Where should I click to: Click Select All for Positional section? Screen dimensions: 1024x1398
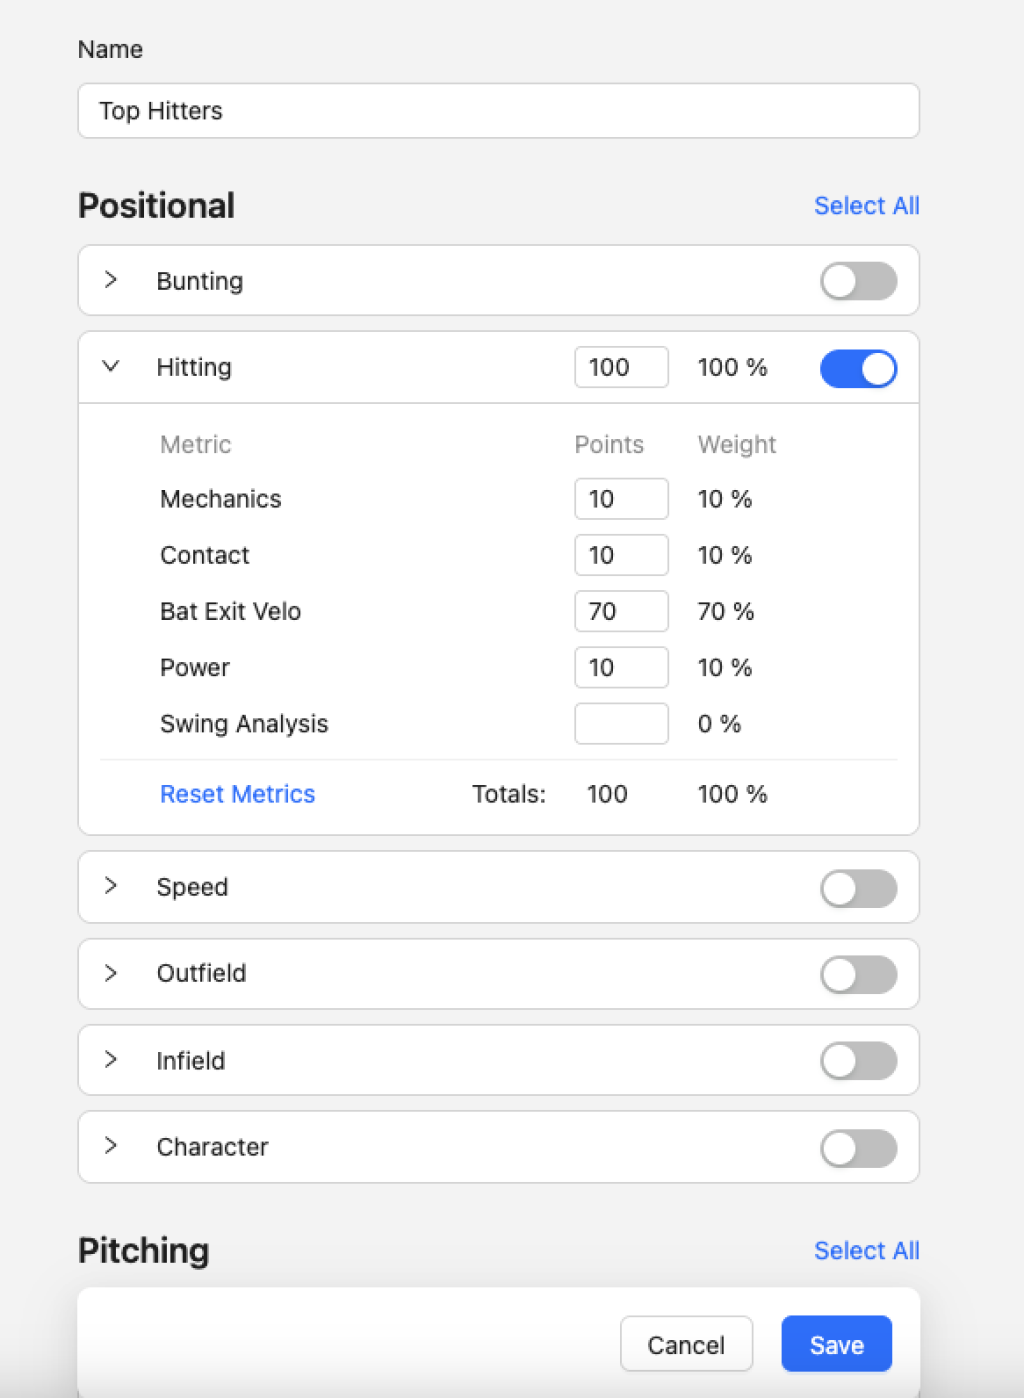tap(866, 206)
